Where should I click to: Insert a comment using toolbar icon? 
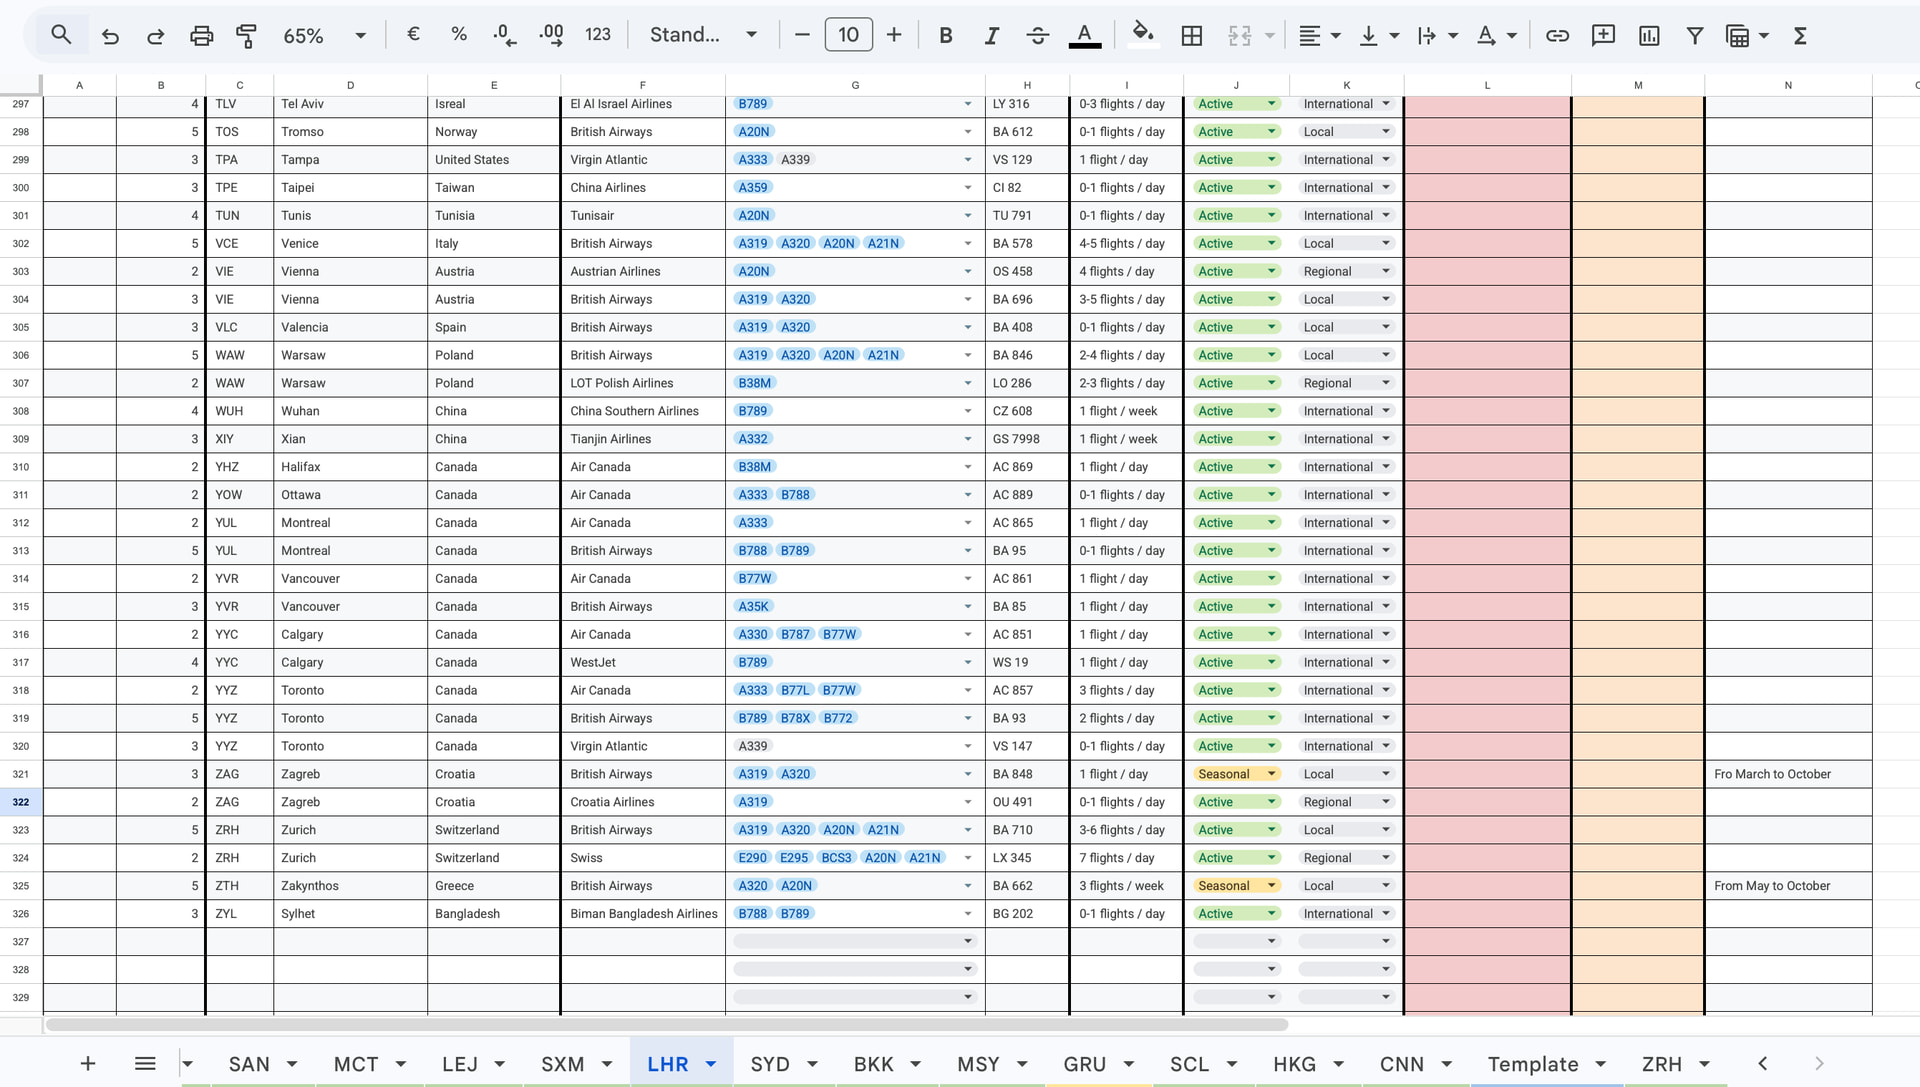tap(1603, 36)
